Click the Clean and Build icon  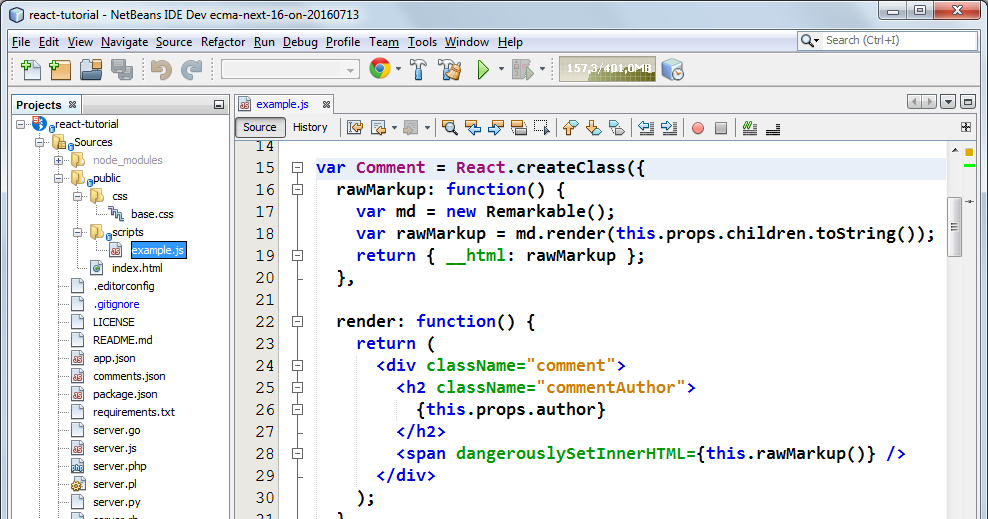click(x=450, y=69)
